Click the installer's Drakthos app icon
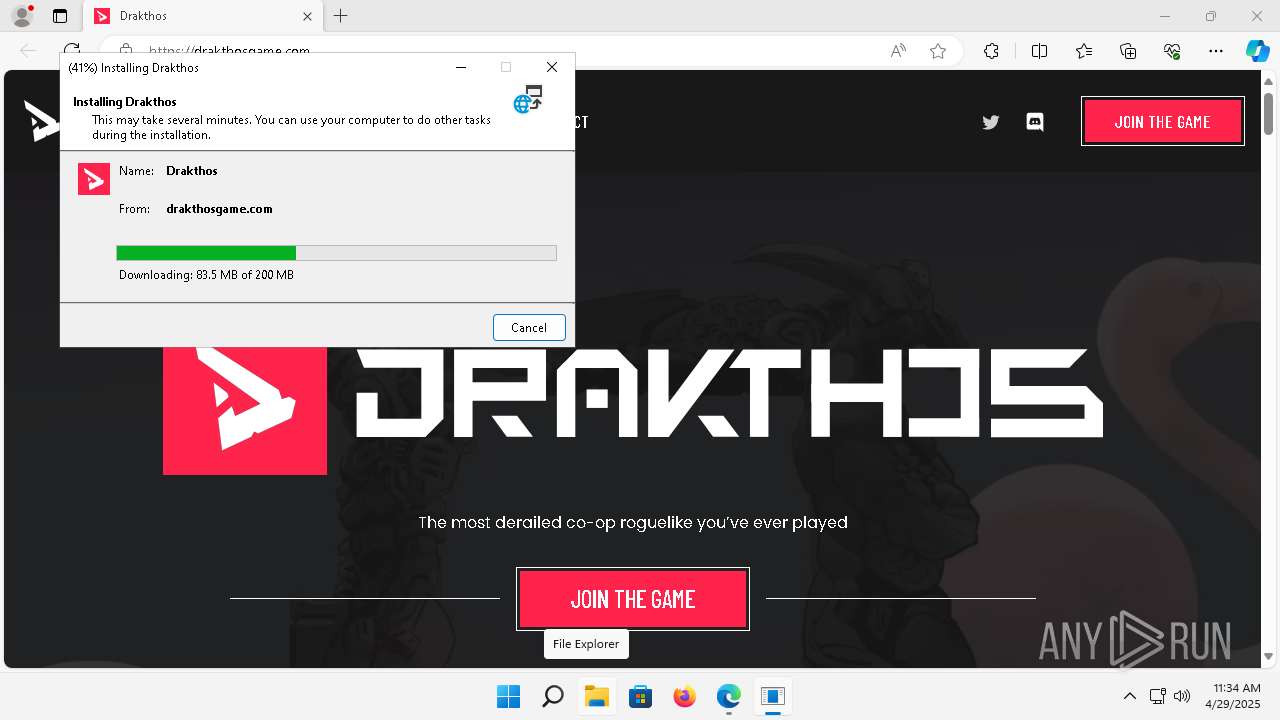 coord(94,179)
